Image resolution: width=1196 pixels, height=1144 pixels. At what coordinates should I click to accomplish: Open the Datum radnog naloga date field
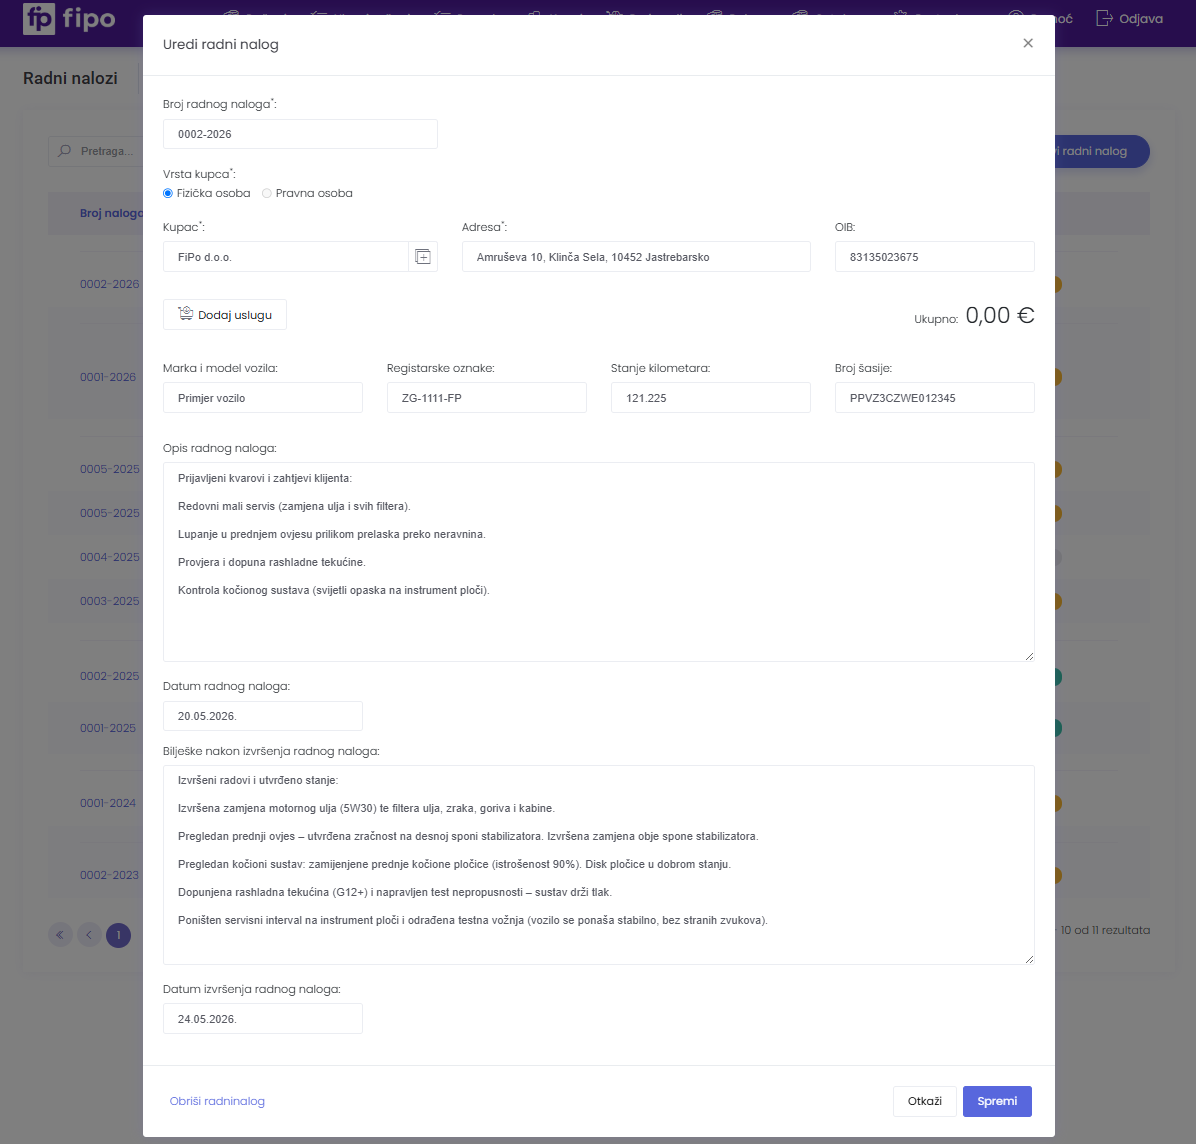point(262,716)
